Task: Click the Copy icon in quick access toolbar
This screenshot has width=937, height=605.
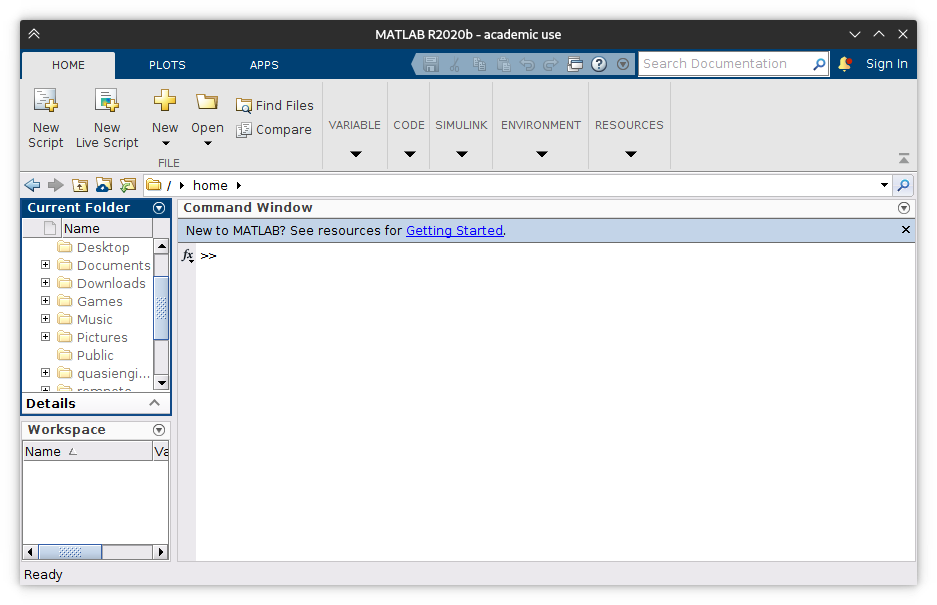Action: coord(479,64)
